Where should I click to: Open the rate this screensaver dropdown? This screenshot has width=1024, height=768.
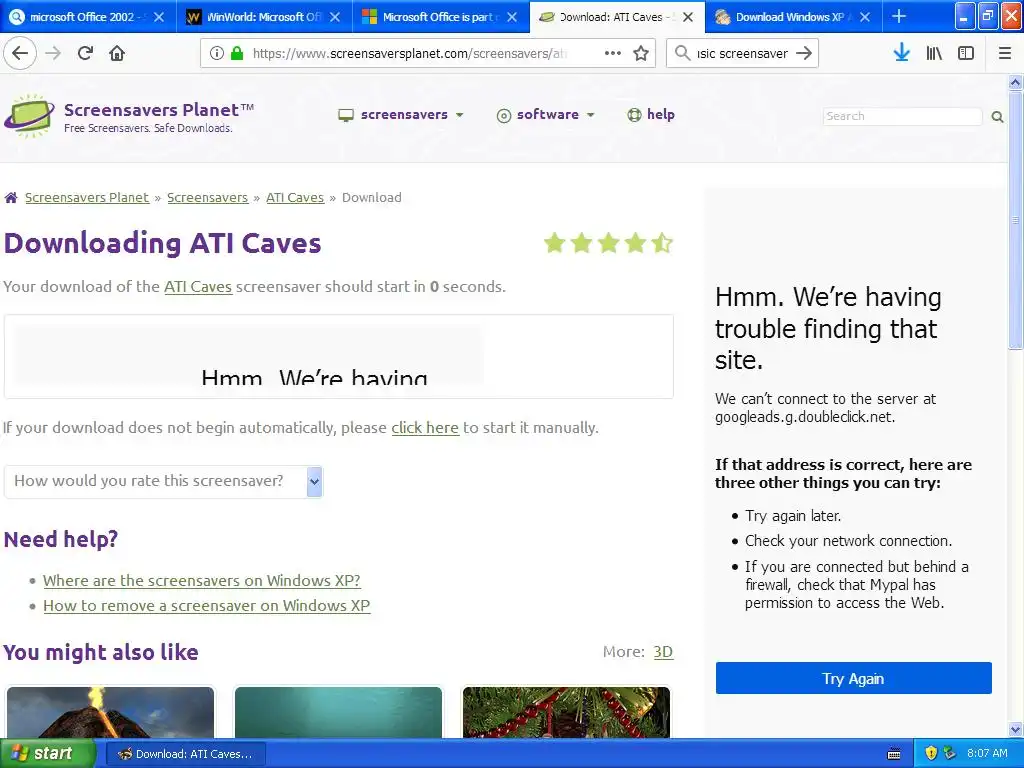pyautogui.click(x=163, y=481)
